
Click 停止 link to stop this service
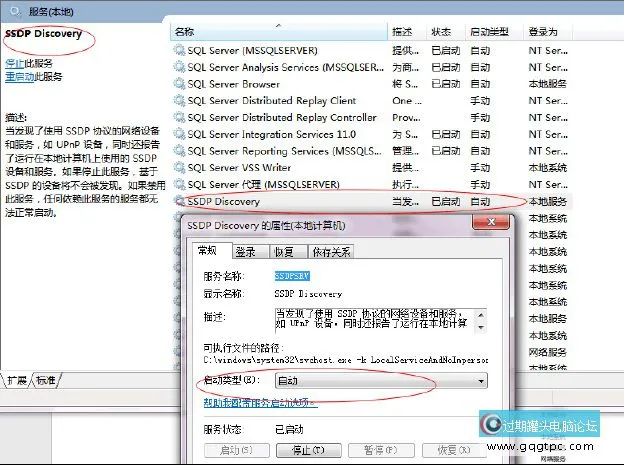point(15,63)
